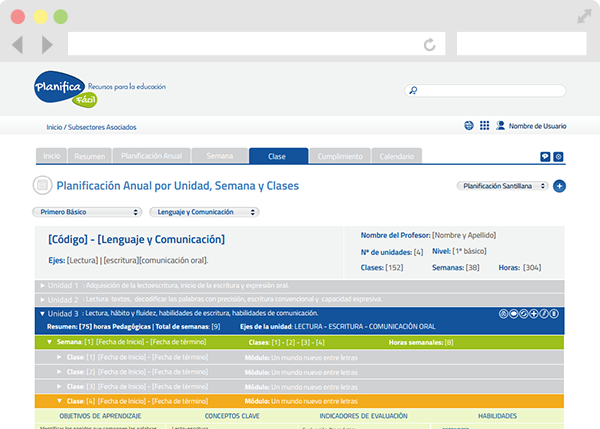Open the comments speech bubble icon

[545, 157]
